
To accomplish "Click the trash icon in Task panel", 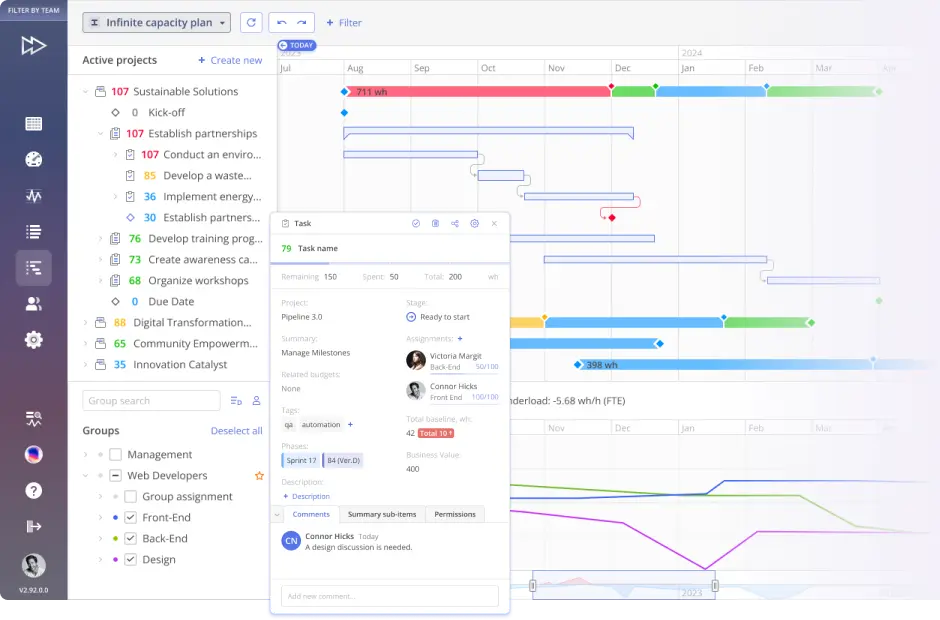I will 435,224.
